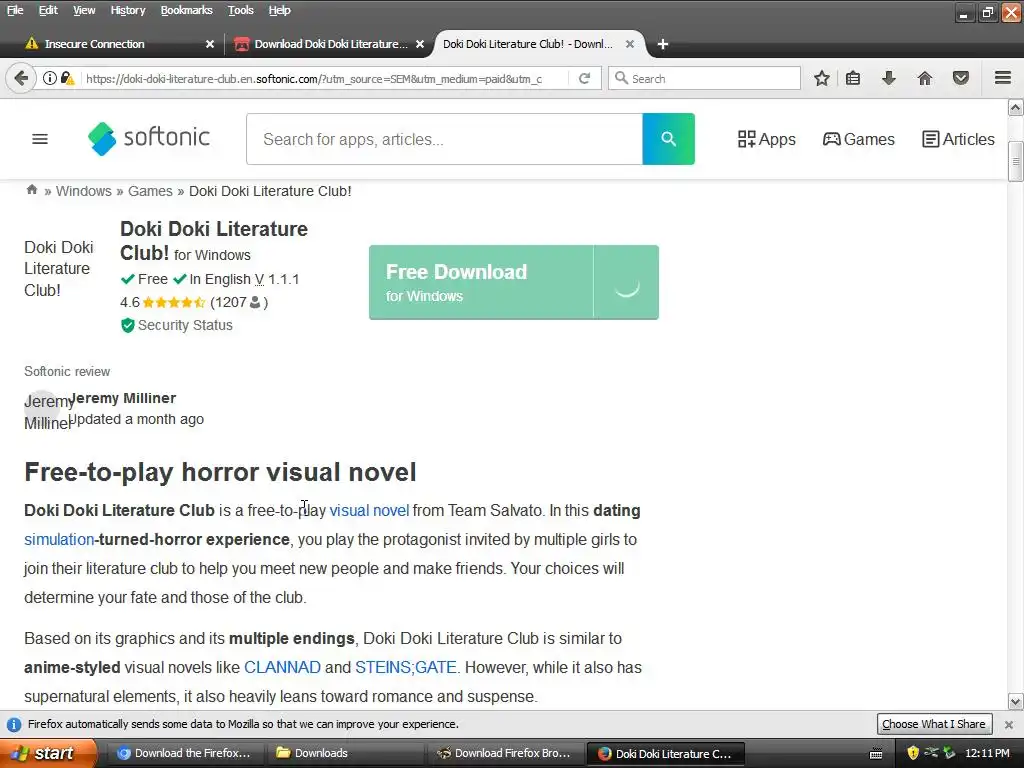
Task: Submit Softonic search with magnifier button
Action: pyautogui.click(x=668, y=138)
